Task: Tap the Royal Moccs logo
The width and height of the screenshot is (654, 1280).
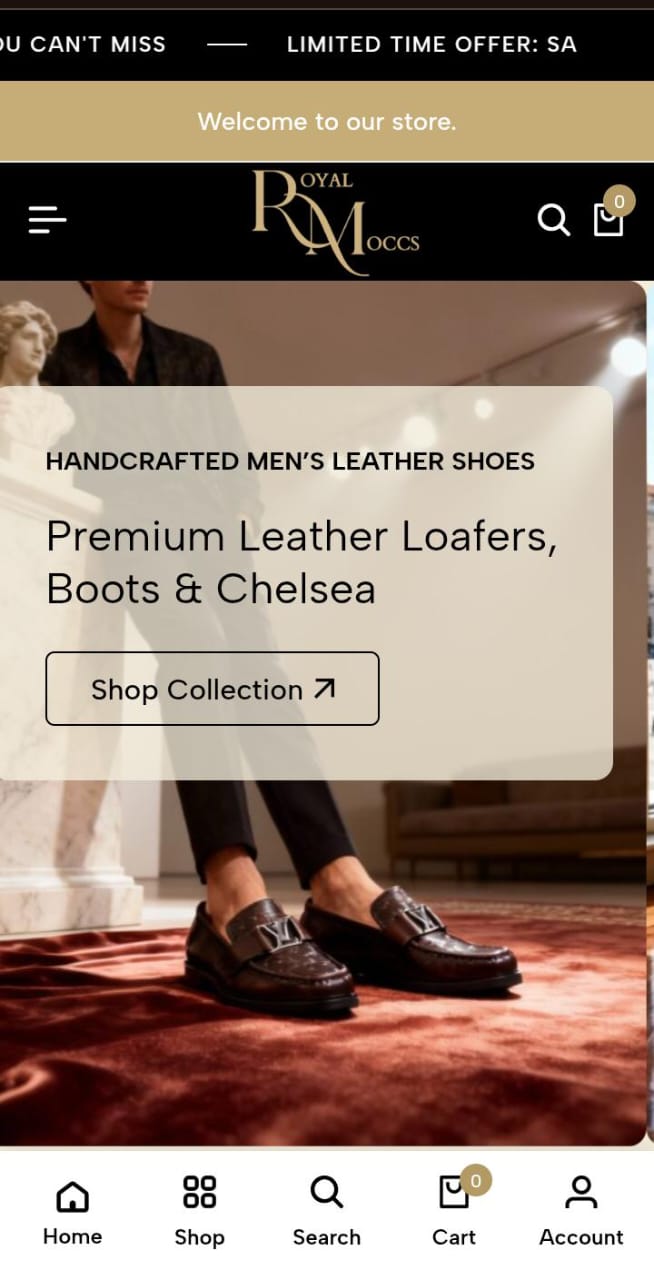Action: [x=335, y=222]
